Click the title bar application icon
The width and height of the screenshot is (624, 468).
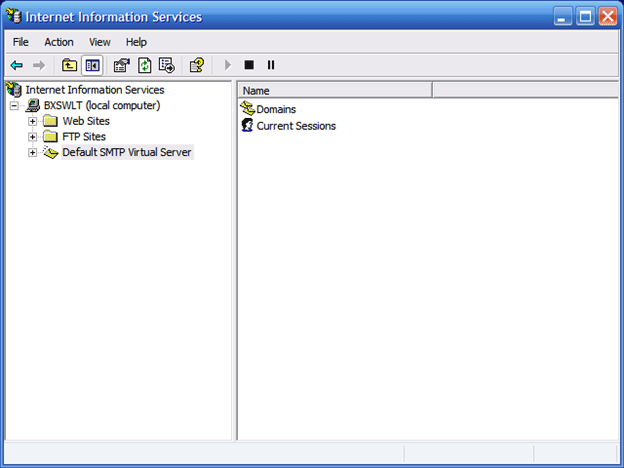pyautogui.click(x=14, y=16)
